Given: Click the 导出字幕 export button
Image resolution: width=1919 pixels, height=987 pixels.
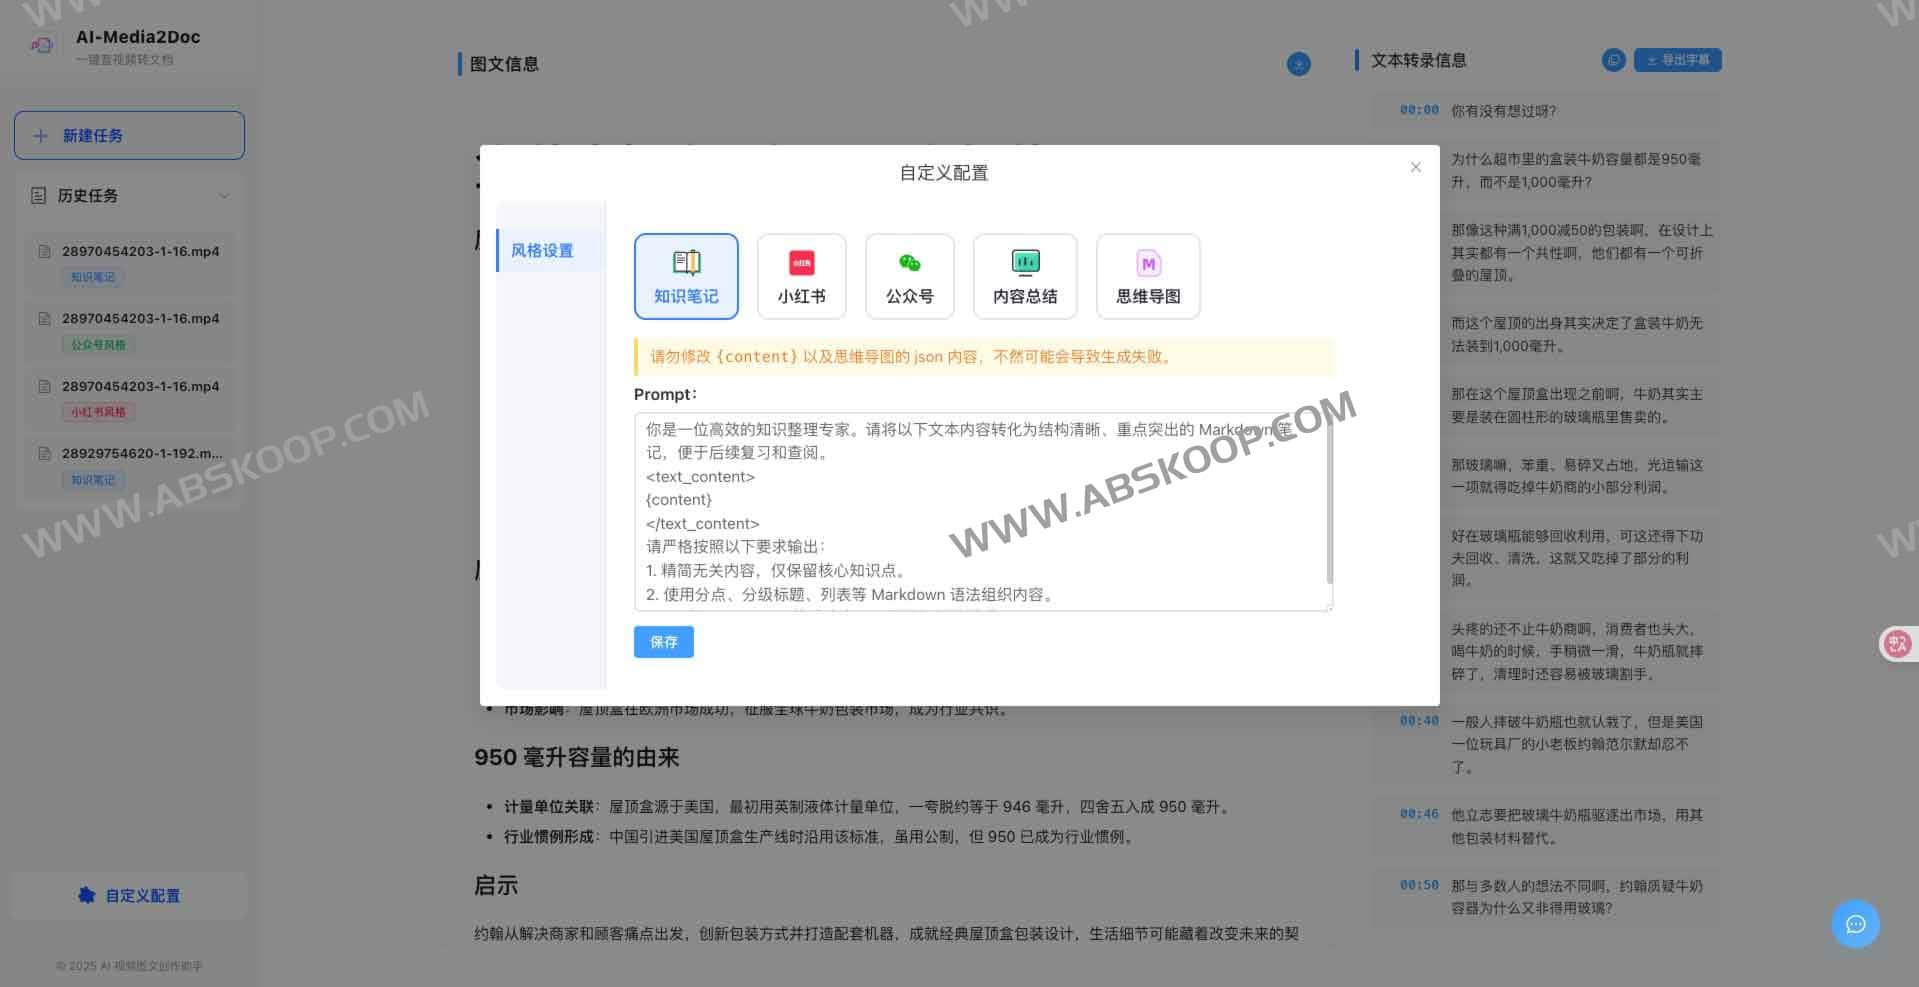Looking at the screenshot, I should (1677, 60).
